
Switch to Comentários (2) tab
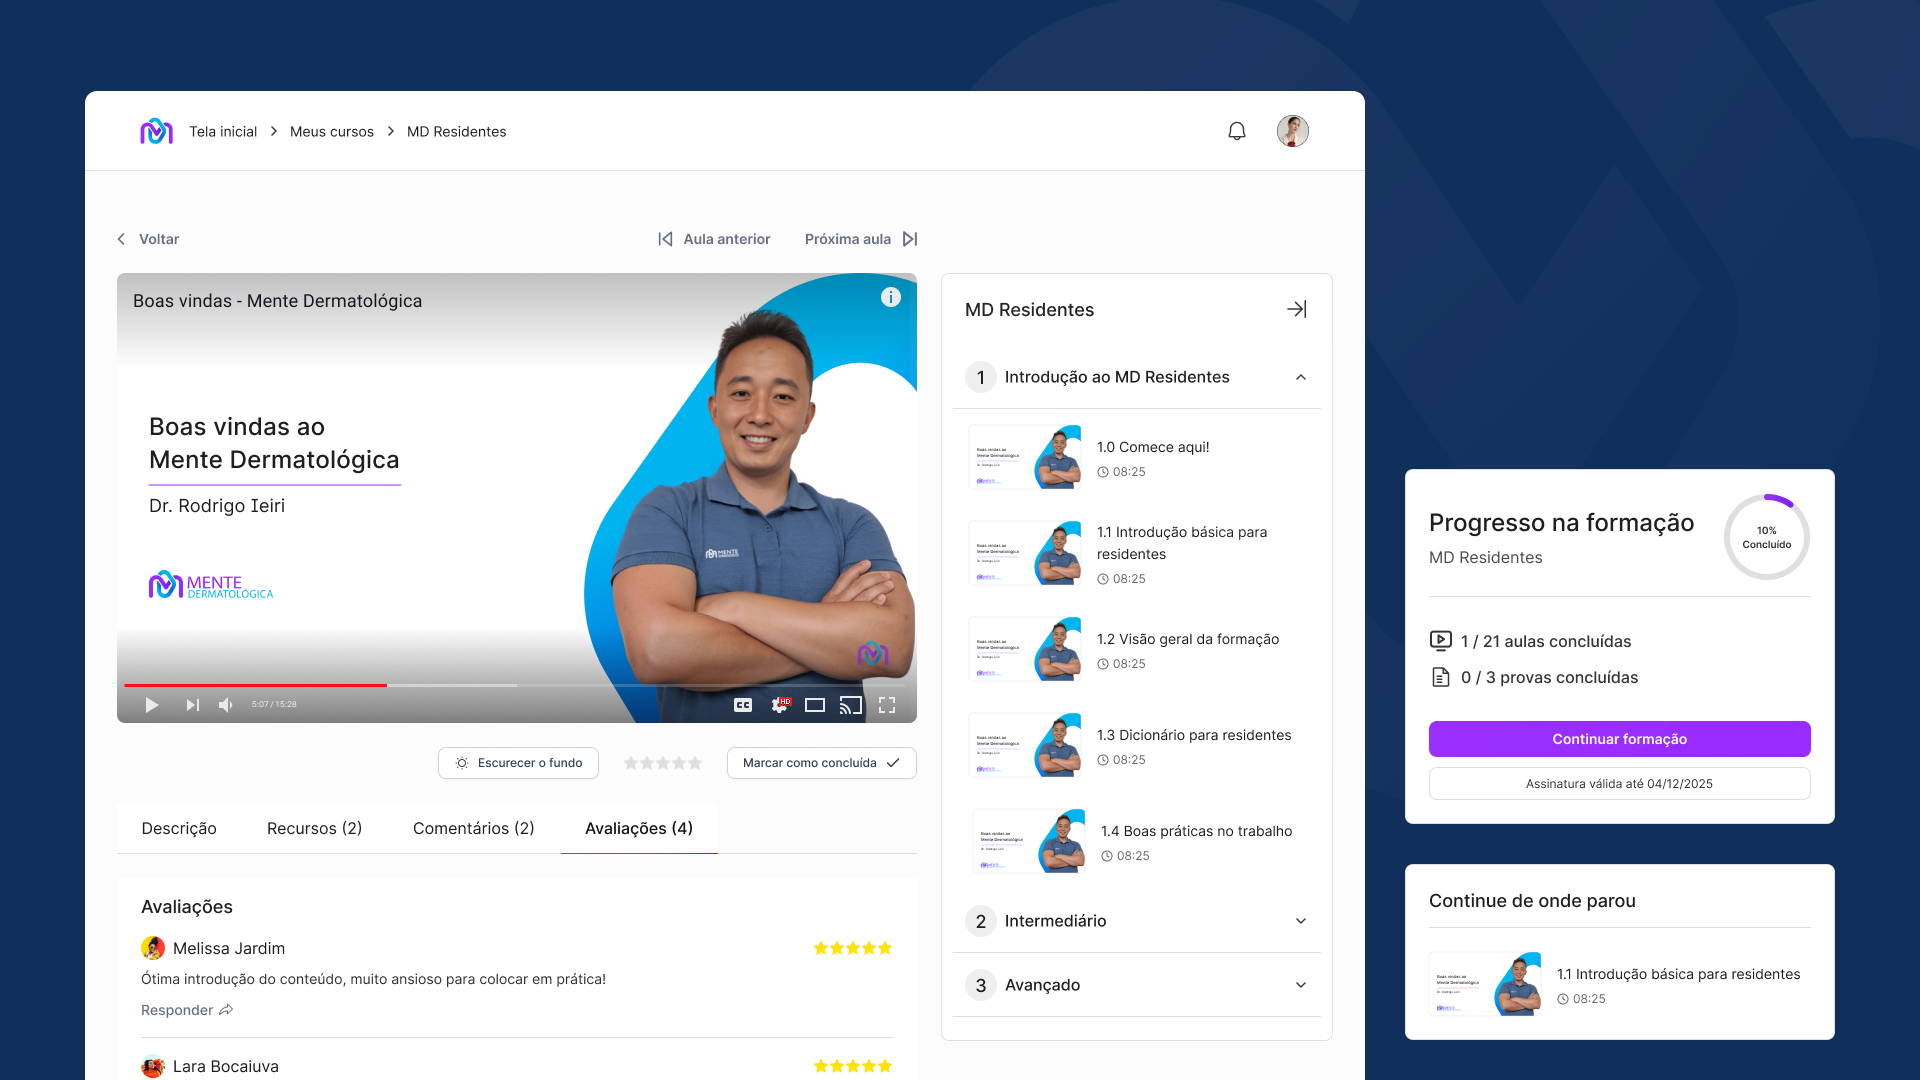(x=474, y=828)
